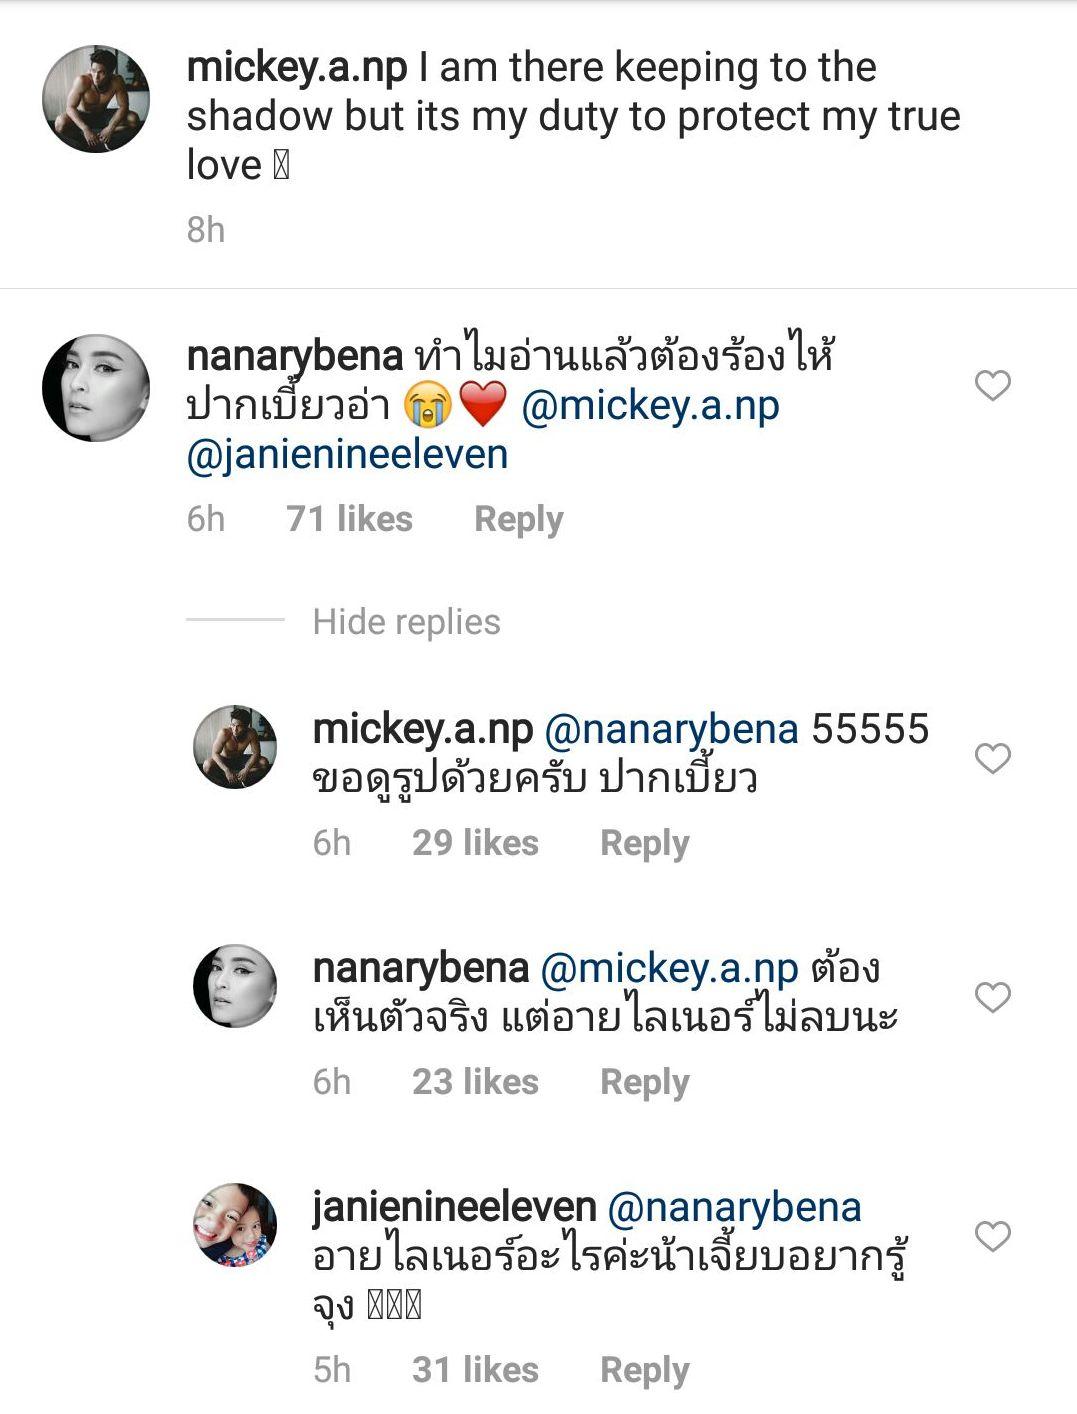The image size is (1077, 1414).
Task: Open janienineeleven's profile picture
Action: 235,1225
